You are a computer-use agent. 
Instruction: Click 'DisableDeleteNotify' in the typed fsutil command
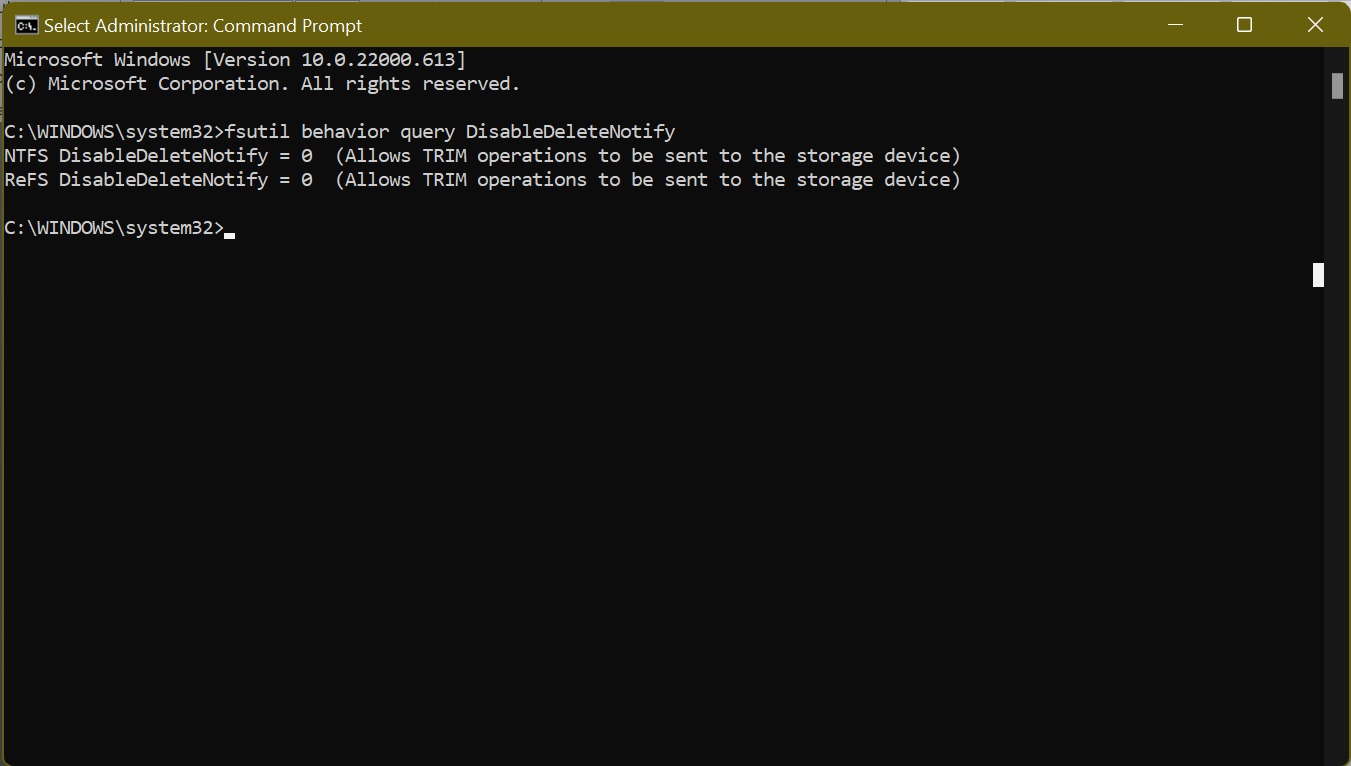point(570,132)
